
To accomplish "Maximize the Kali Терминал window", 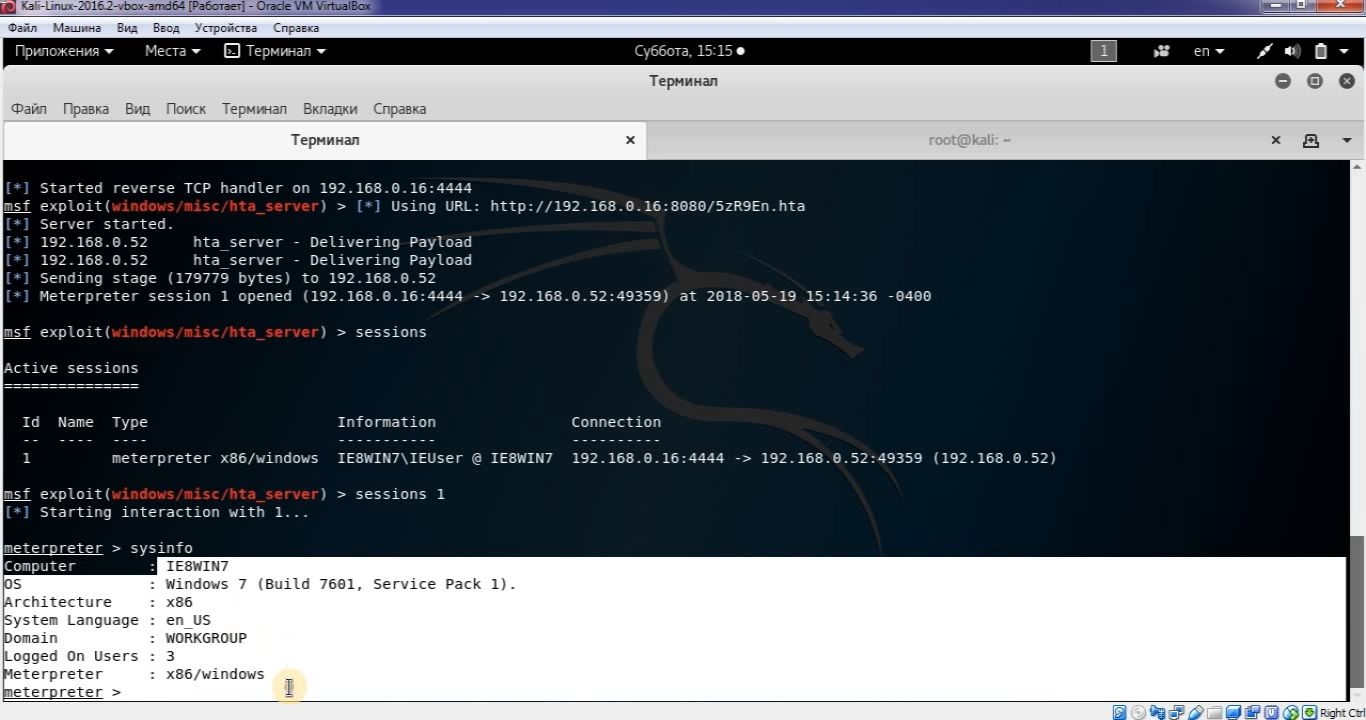I will click(x=1315, y=81).
